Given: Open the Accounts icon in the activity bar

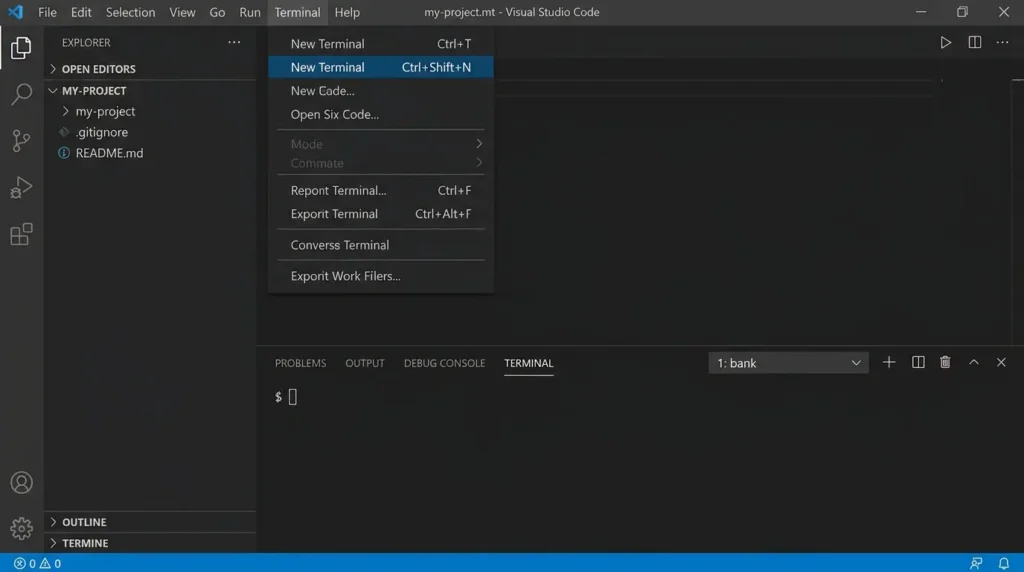Looking at the screenshot, I should 22,483.
